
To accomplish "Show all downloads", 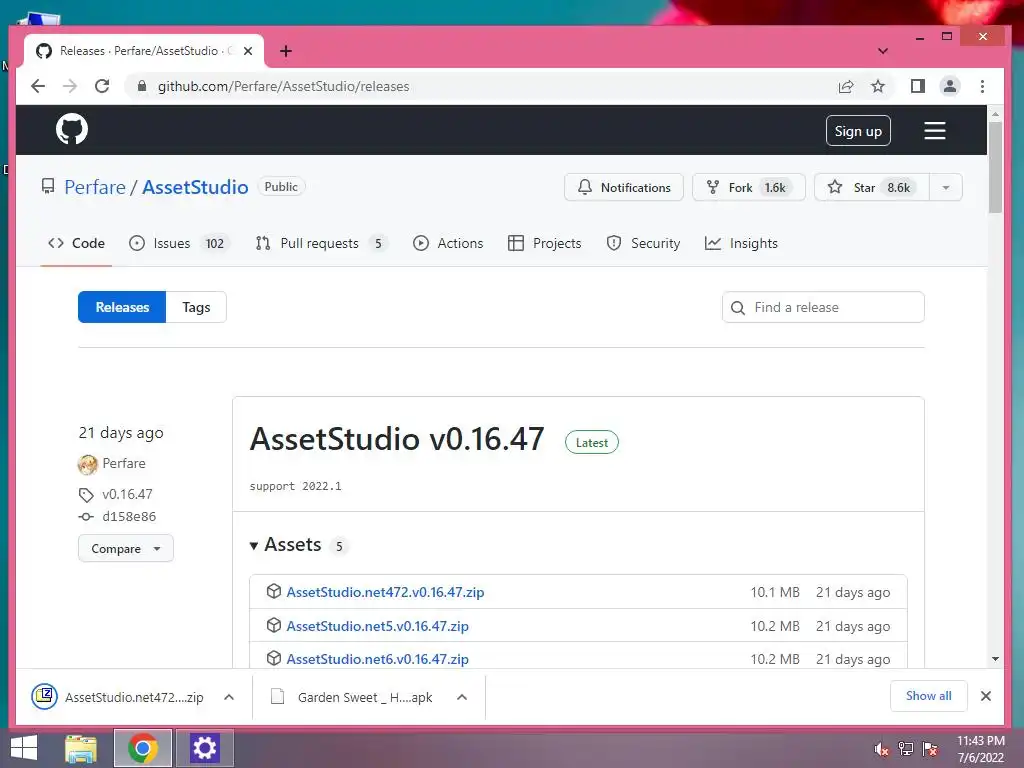I will pos(929,696).
